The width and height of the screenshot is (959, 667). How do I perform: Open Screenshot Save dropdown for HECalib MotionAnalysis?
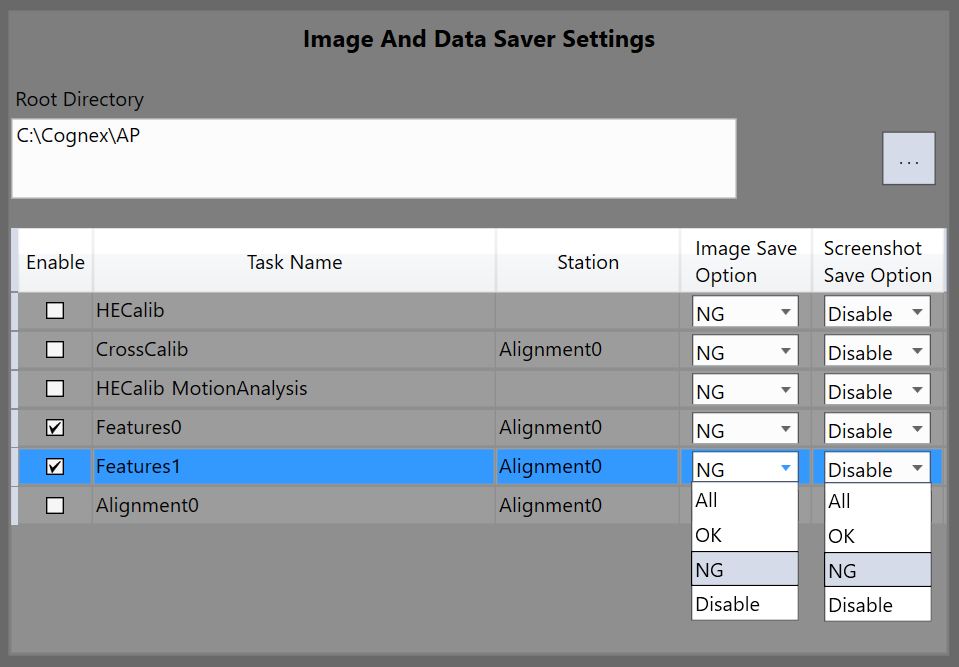tap(877, 390)
